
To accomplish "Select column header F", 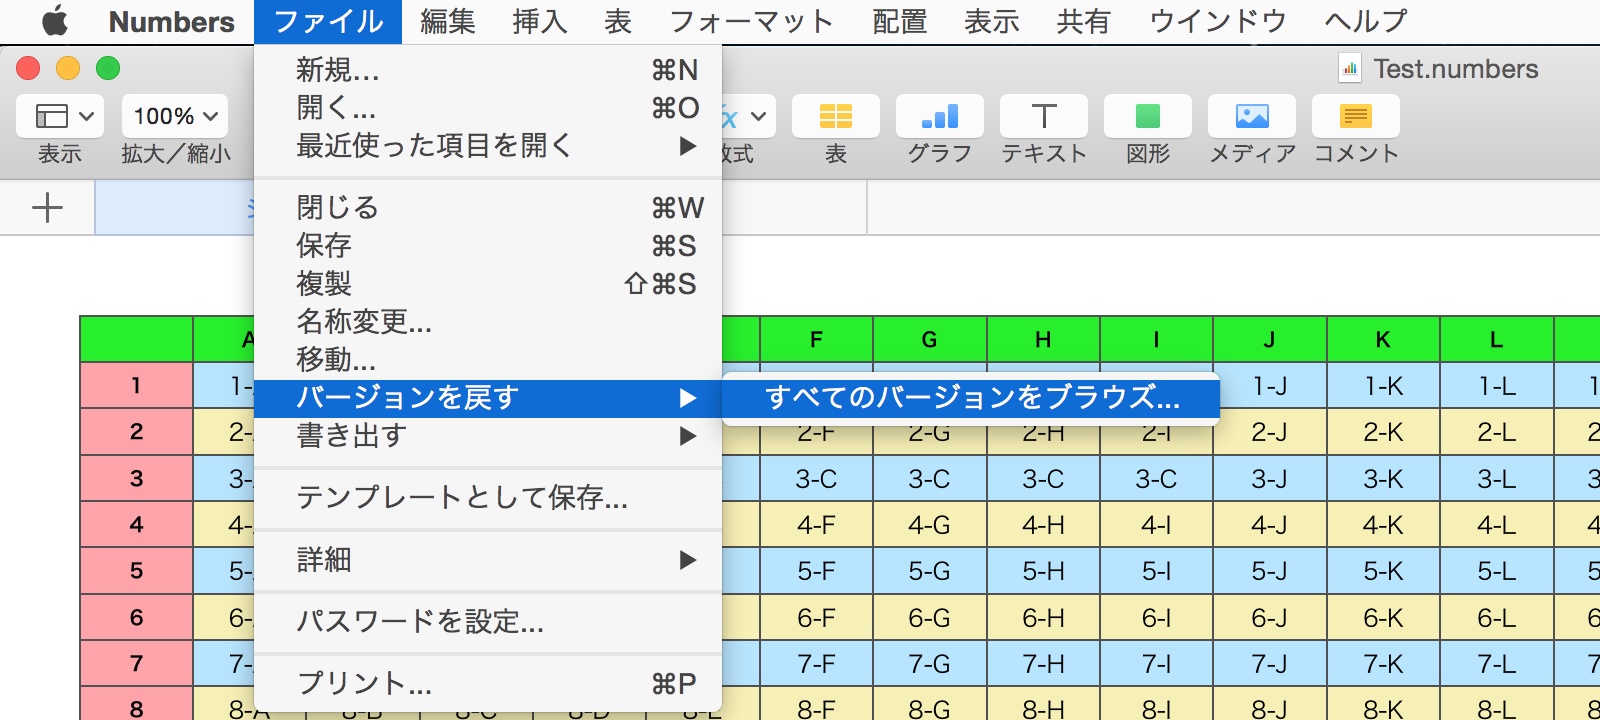I will pos(816,340).
